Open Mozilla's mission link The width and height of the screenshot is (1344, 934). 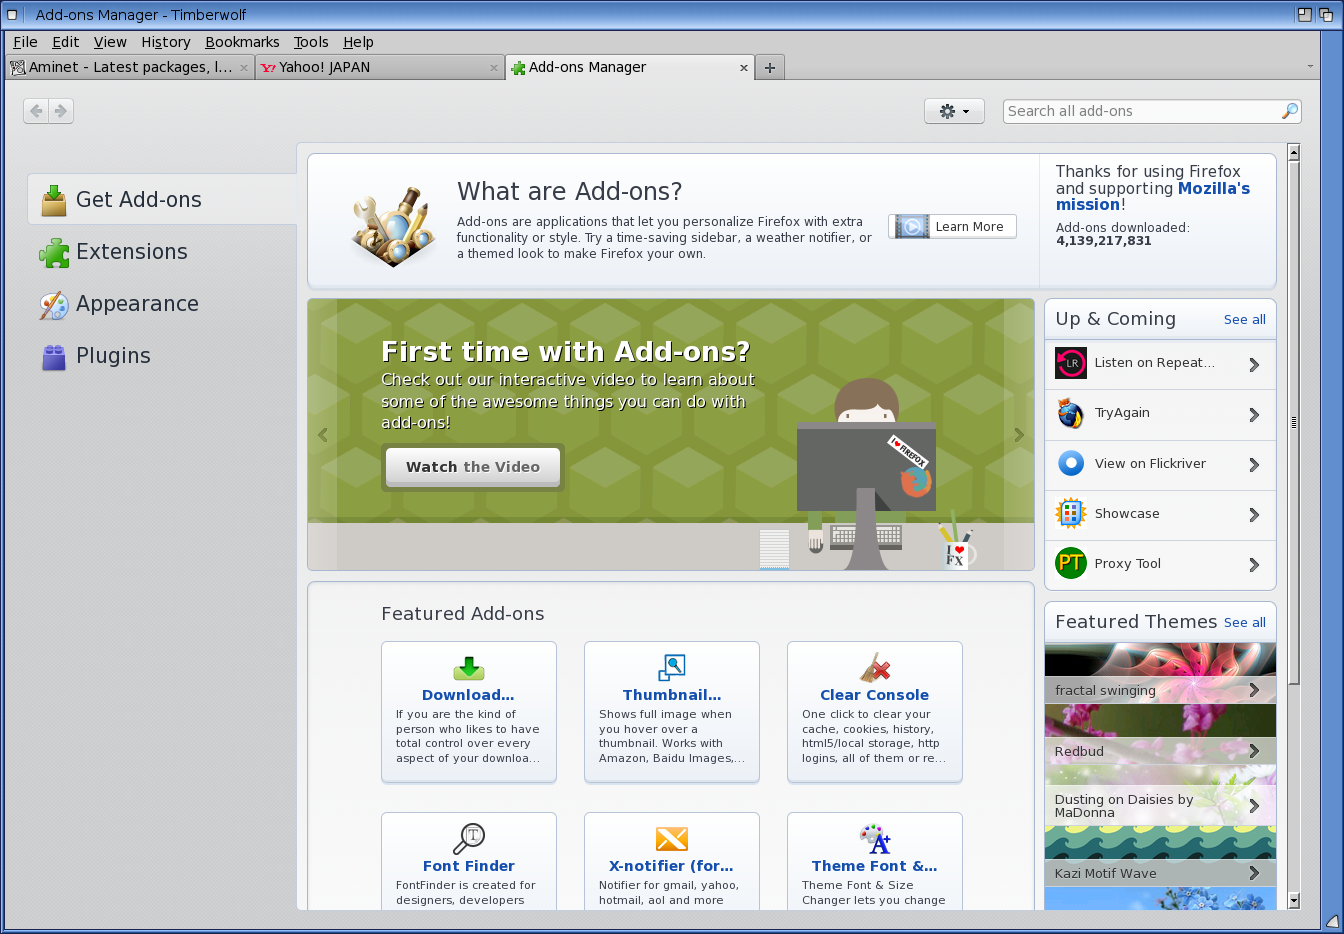(1153, 196)
